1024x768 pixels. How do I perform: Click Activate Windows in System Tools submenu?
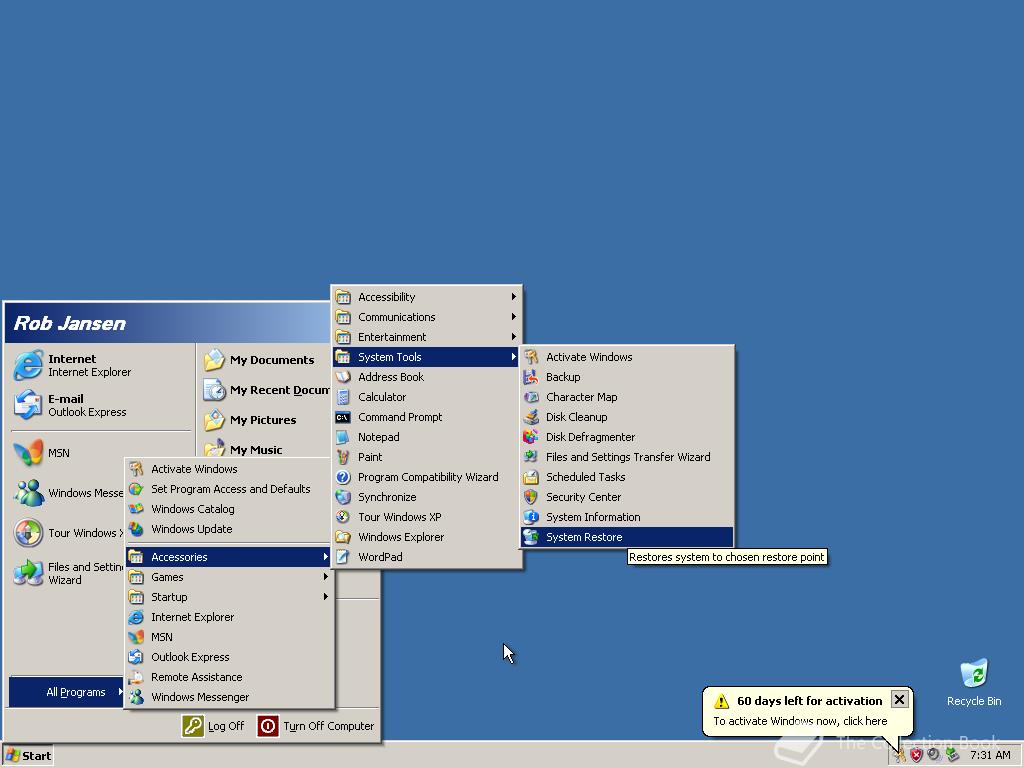click(x=627, y=357)
